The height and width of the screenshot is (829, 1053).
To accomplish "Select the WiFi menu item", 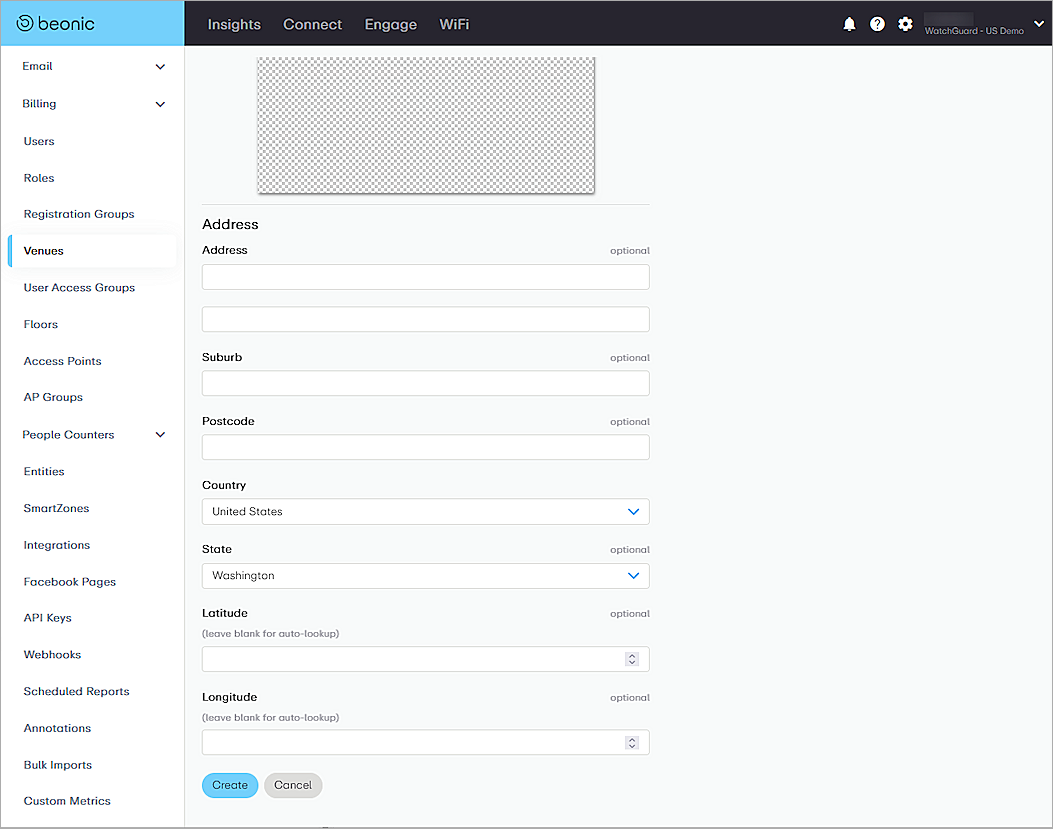I will 454,24.
